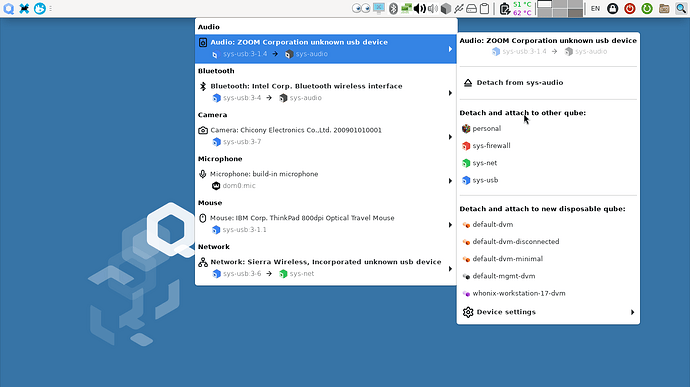Click the eject icon beside Detach from sys-audio
This screenshot has width=690, height=387.
[468, 83]
